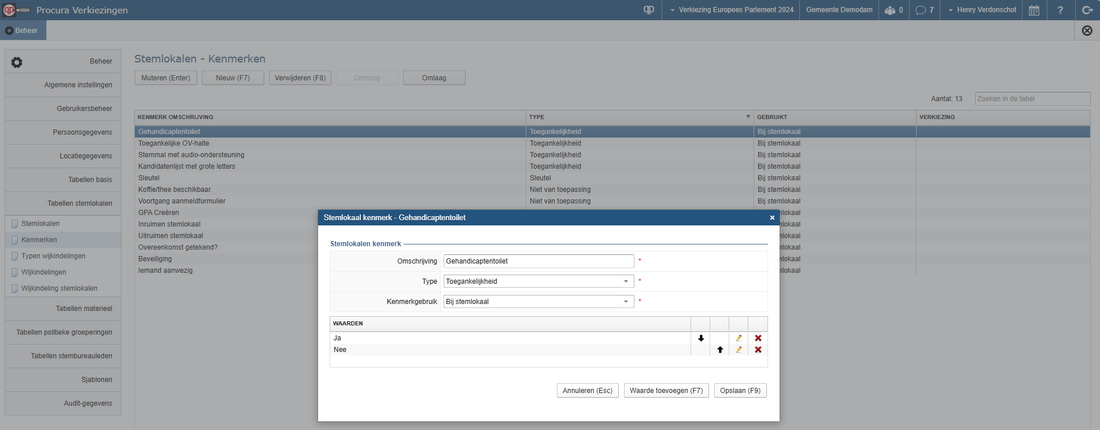1100x430 pixels.
Task: Click Waarde toevoegen (F7) button
Action: [x=666, y=391]
